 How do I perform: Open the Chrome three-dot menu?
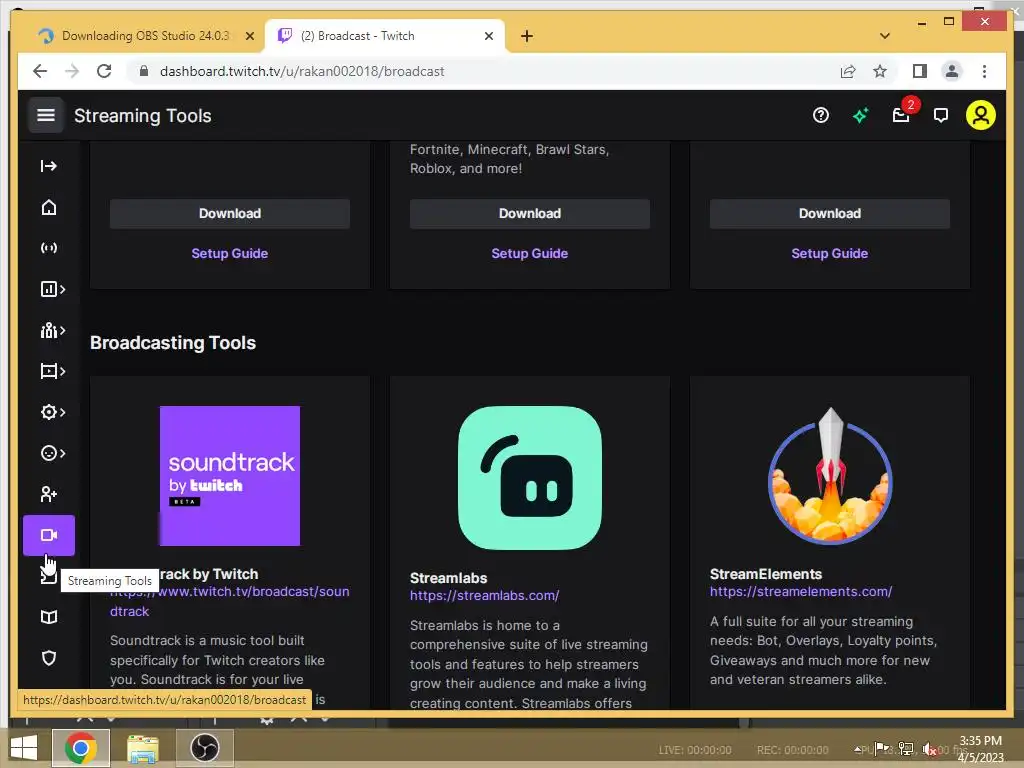[984, 71]
